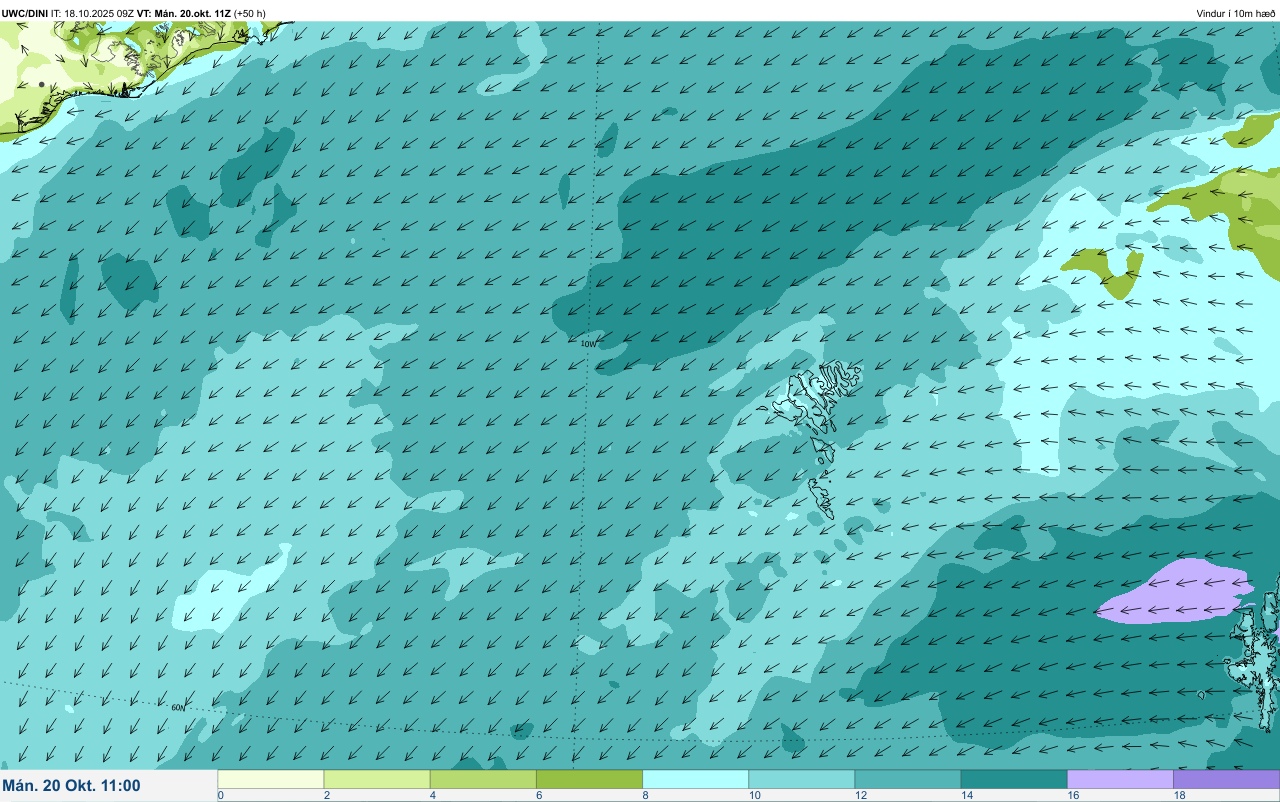Click the light green 2–4 legend swatch

tap(377, 779)
